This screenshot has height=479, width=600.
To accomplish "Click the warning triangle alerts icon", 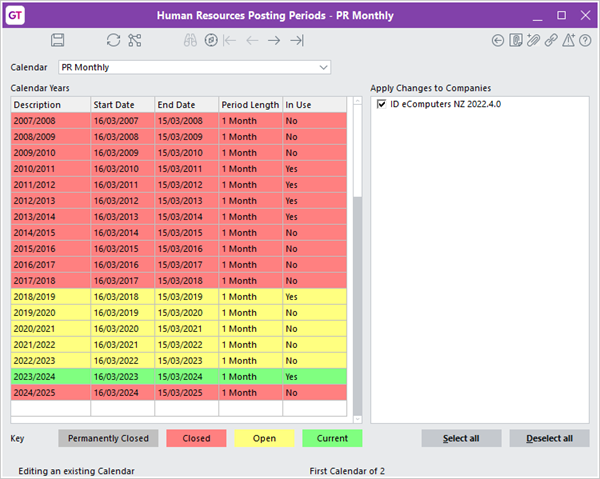I will (569, 40).
